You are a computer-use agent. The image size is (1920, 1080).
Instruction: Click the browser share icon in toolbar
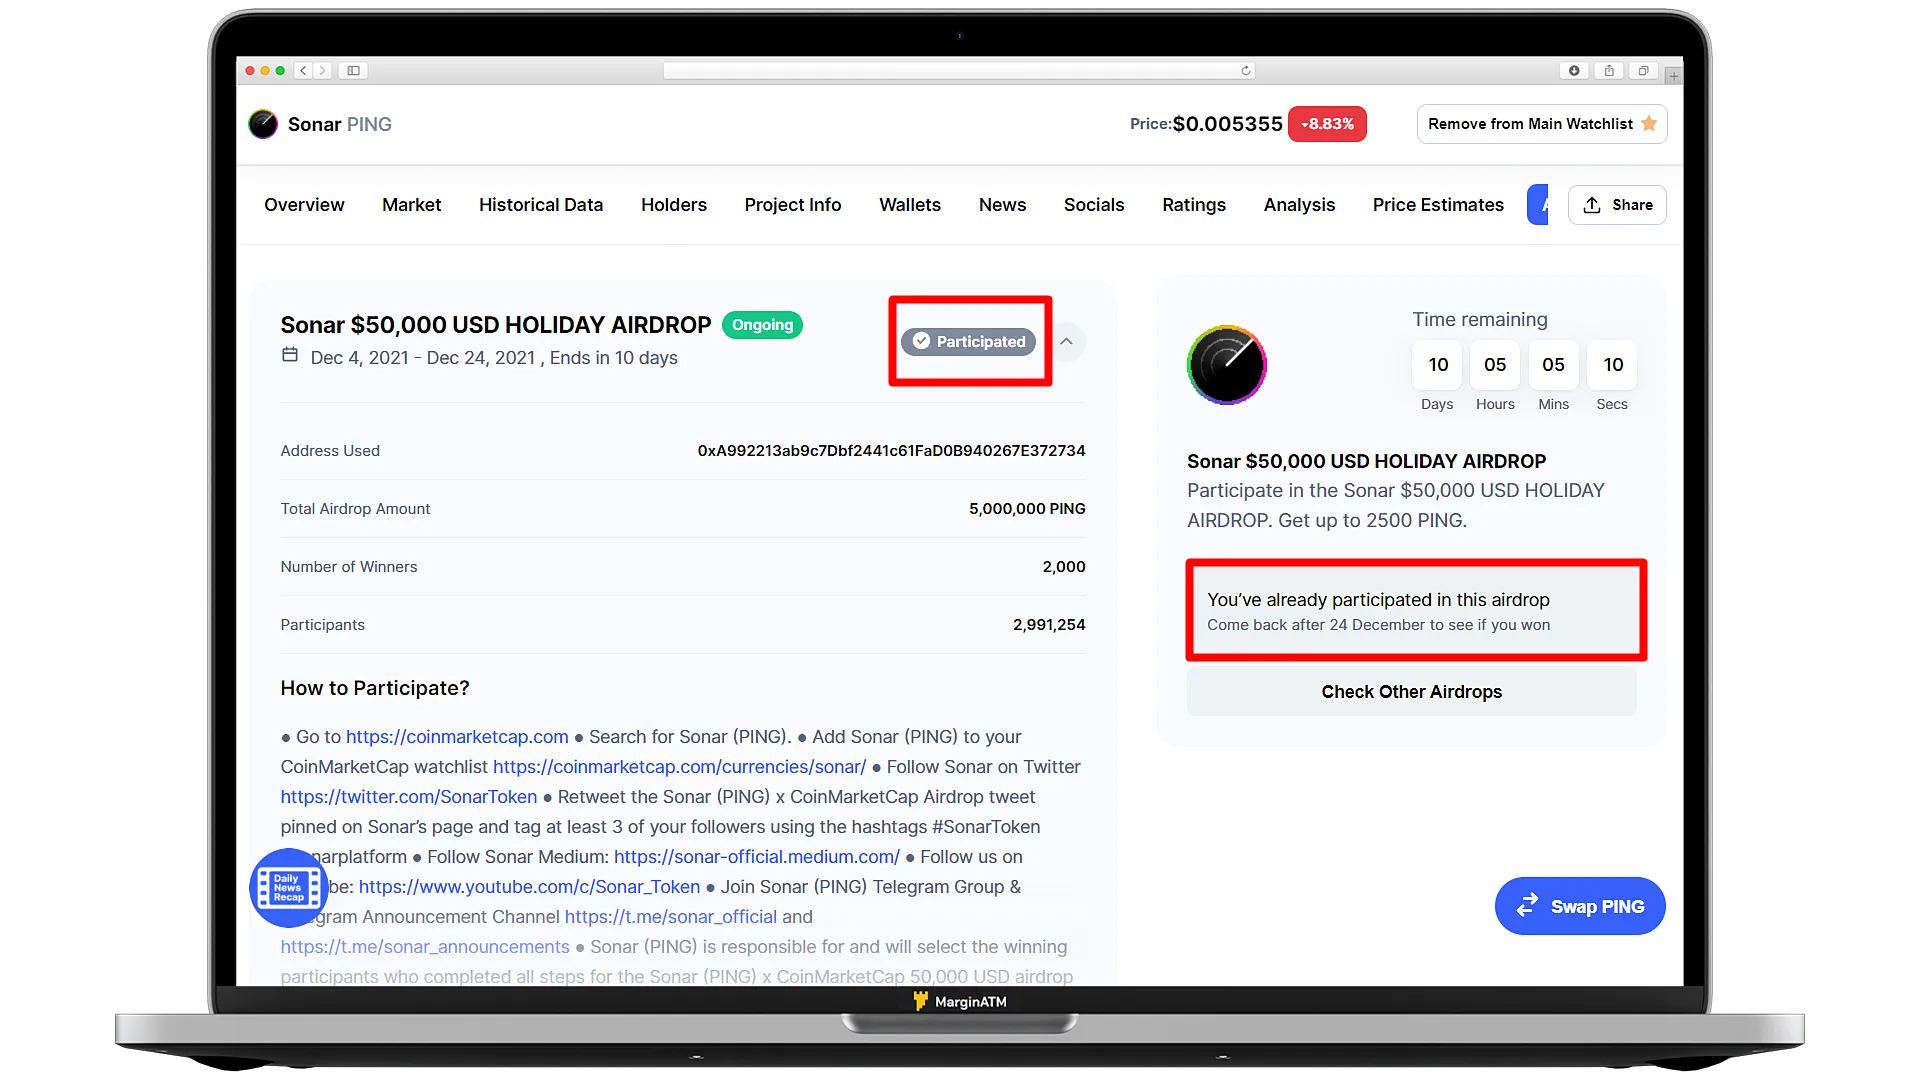tap(1609, 71)
